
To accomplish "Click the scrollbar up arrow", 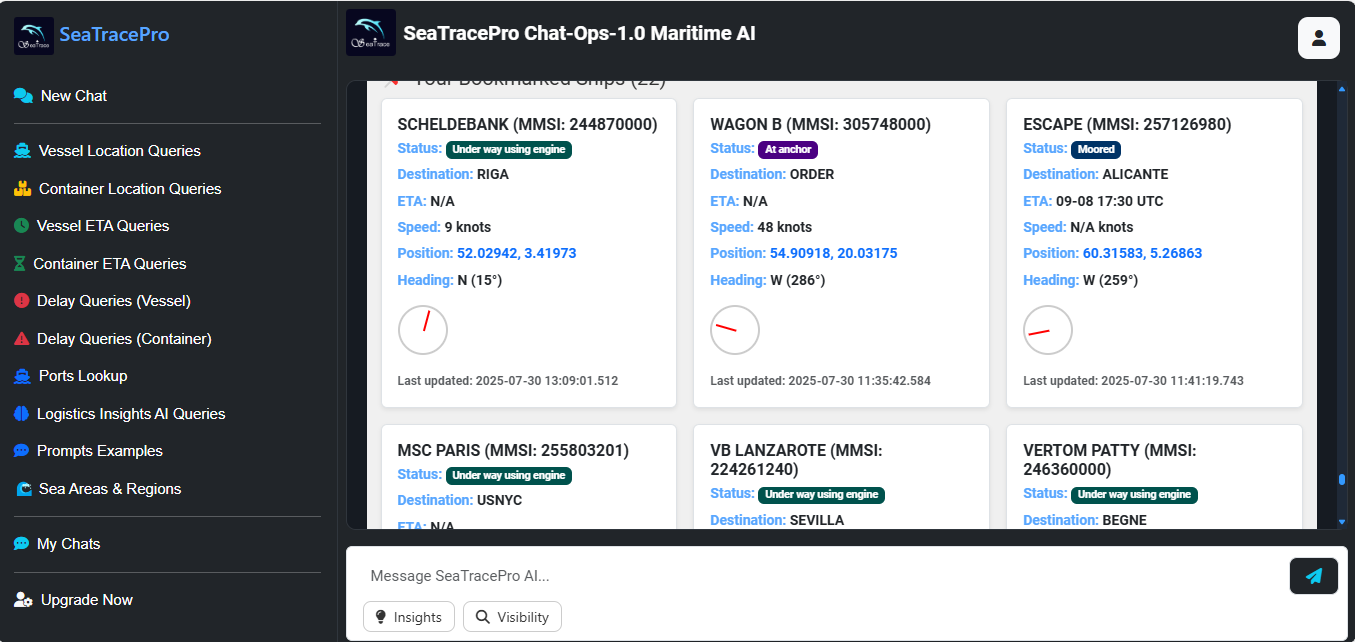I will coord(1342,88).
